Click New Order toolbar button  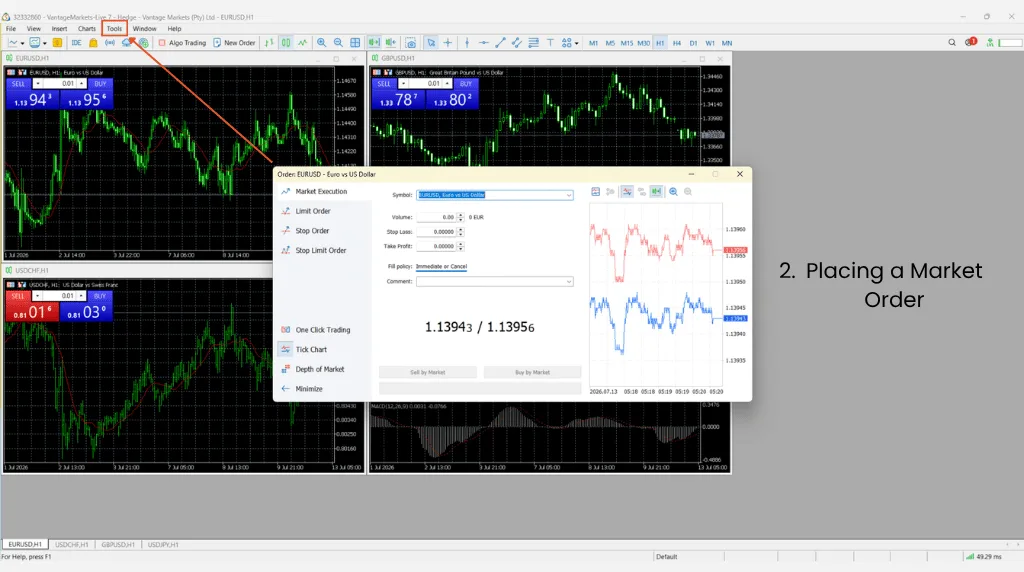coord(234,43)
